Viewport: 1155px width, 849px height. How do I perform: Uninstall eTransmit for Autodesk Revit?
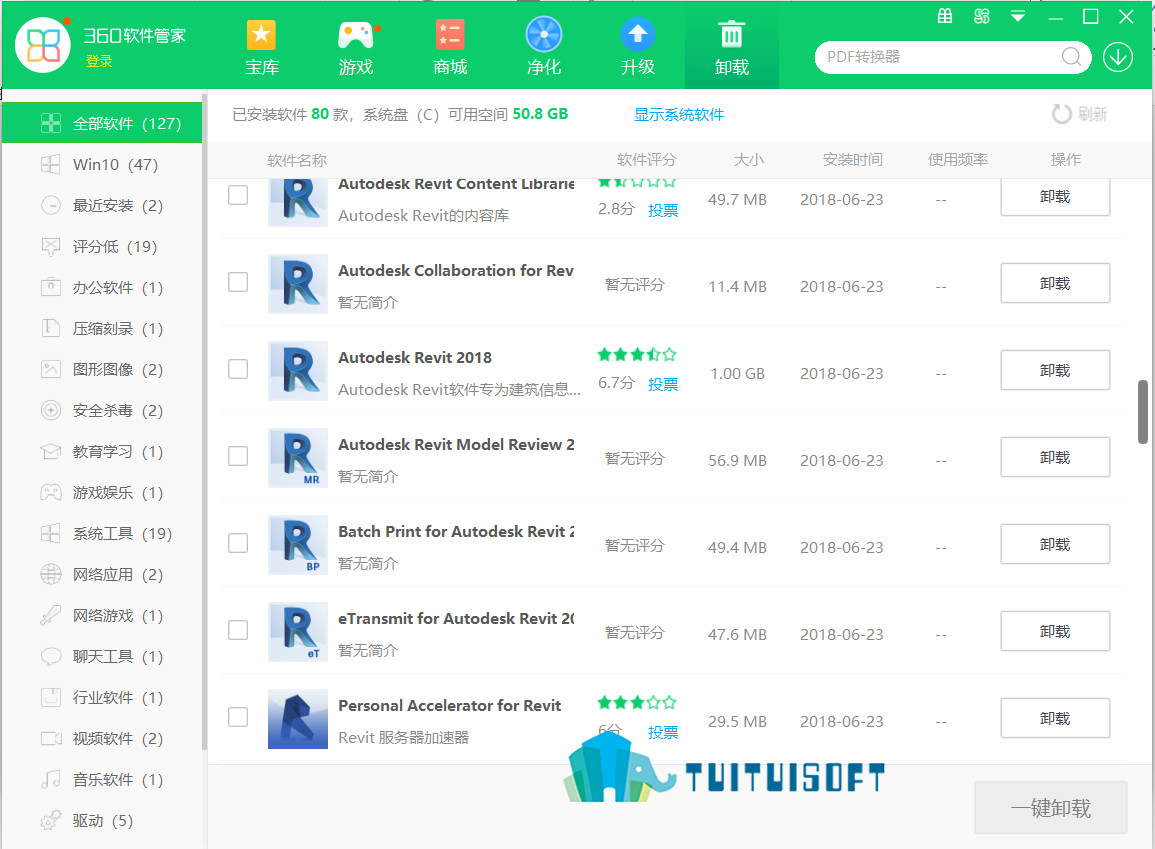coord(1055,630)
